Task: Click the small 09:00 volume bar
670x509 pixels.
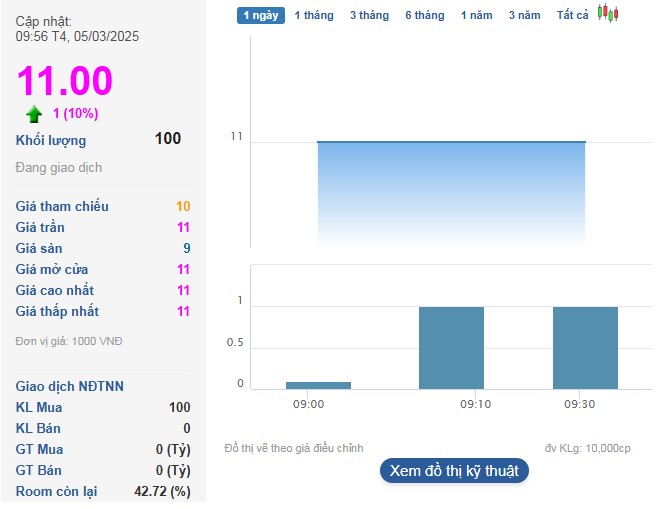Action: [318, 385]
